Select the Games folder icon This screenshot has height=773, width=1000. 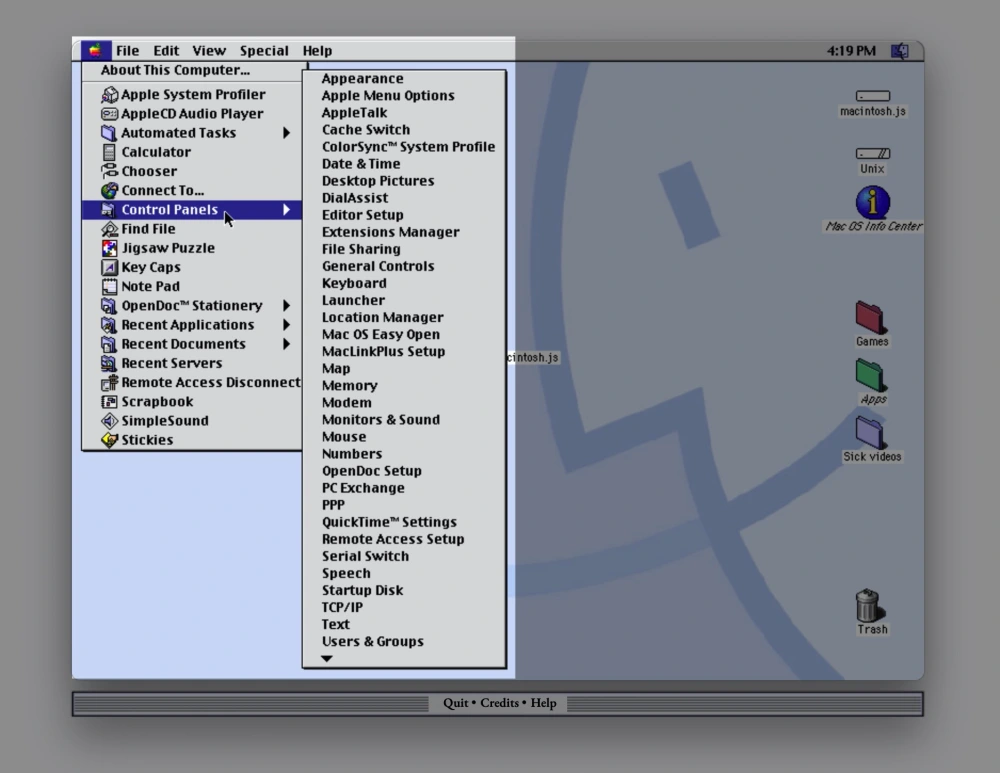(x=871, y=318)
